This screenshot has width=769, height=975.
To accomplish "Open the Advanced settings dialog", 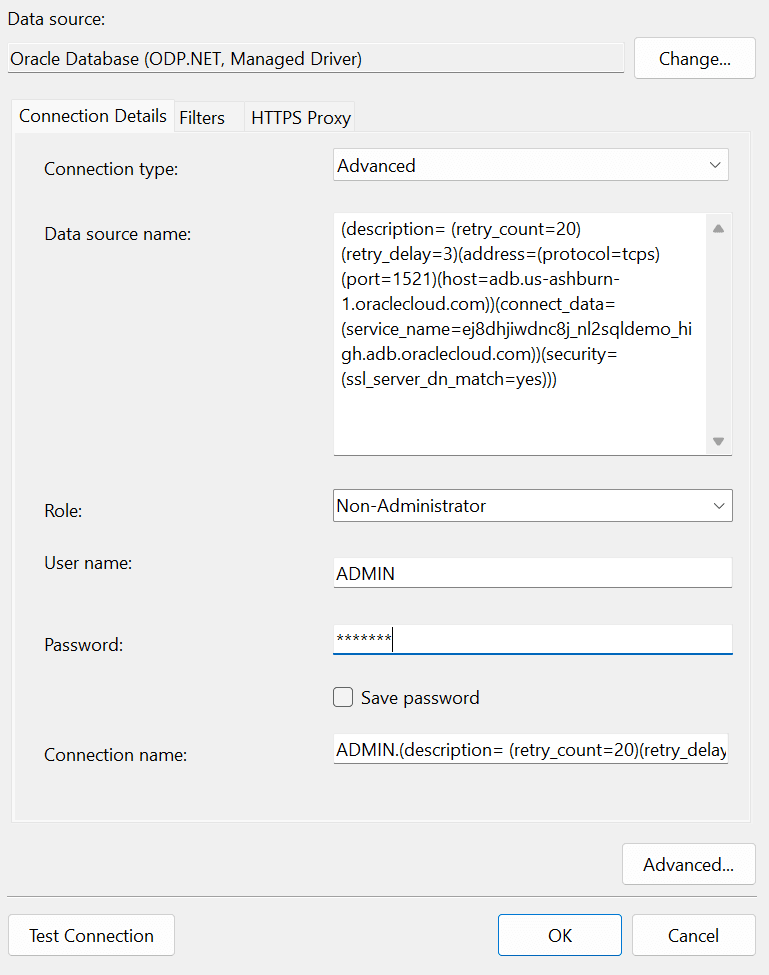I will (688, 864).
